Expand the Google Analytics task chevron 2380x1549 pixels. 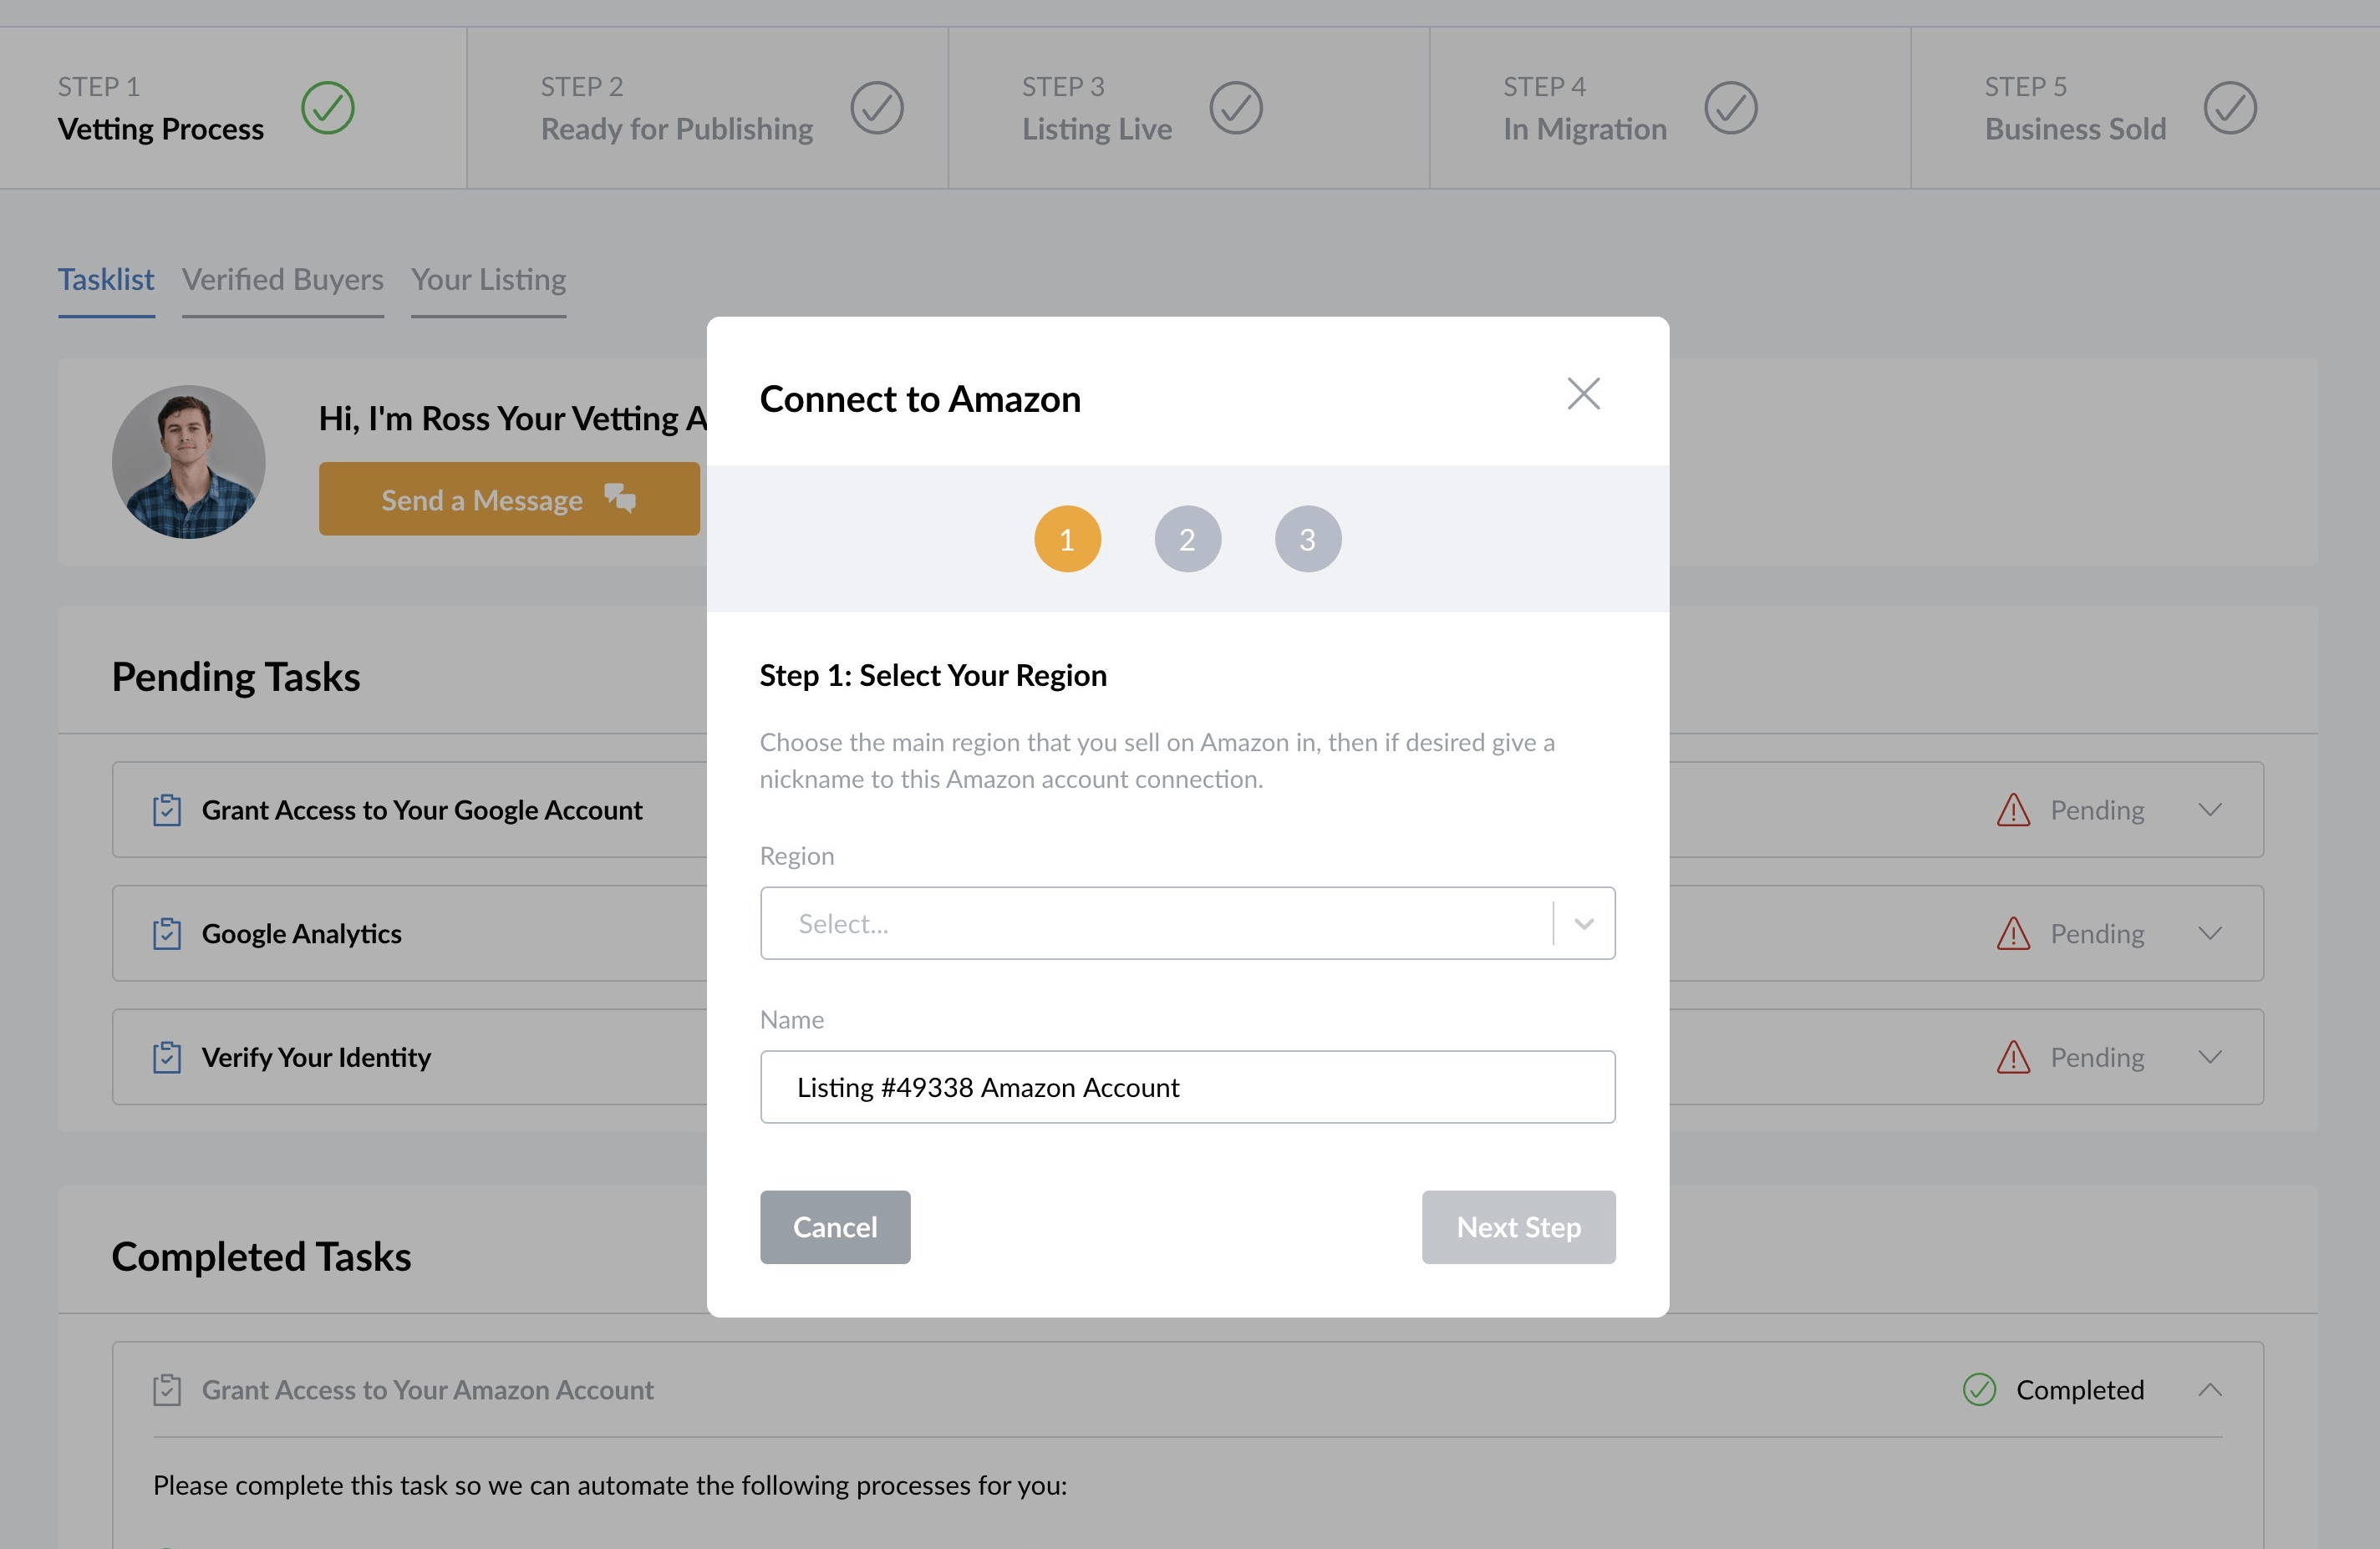pyautogui.click(x=2210, y=933)
